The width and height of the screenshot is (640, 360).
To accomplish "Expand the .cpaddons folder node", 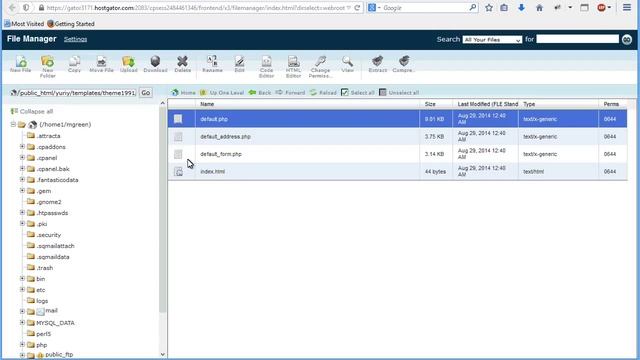I will (x=22, y=147).
